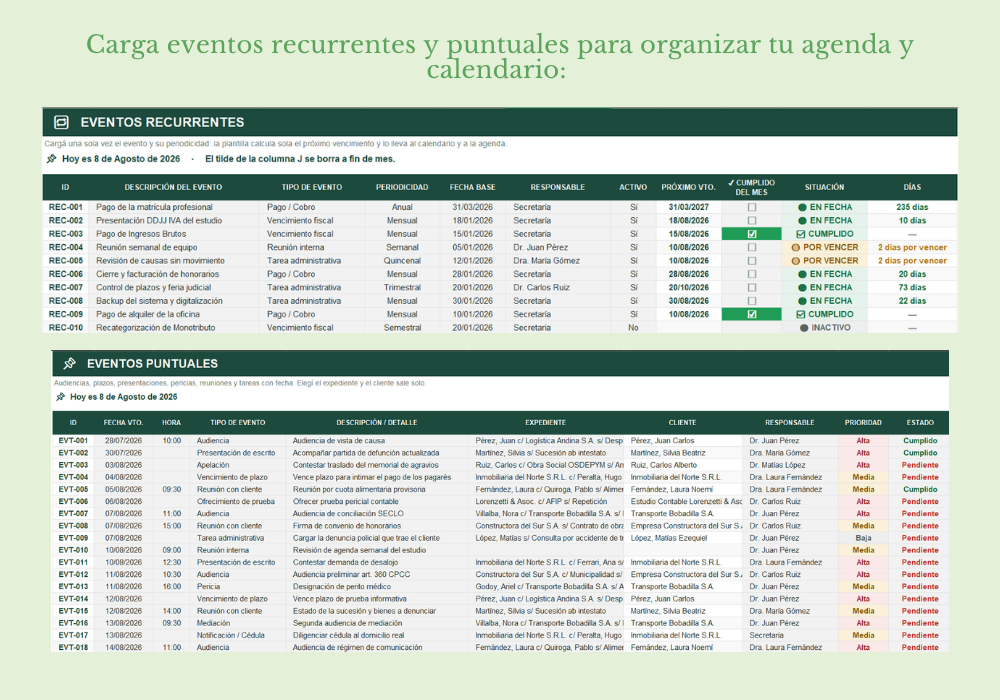Select 'Contestar demanda de desalojo' cell
The height and width of the screenshot is (700, 1000).
click(x=379, y=562)
